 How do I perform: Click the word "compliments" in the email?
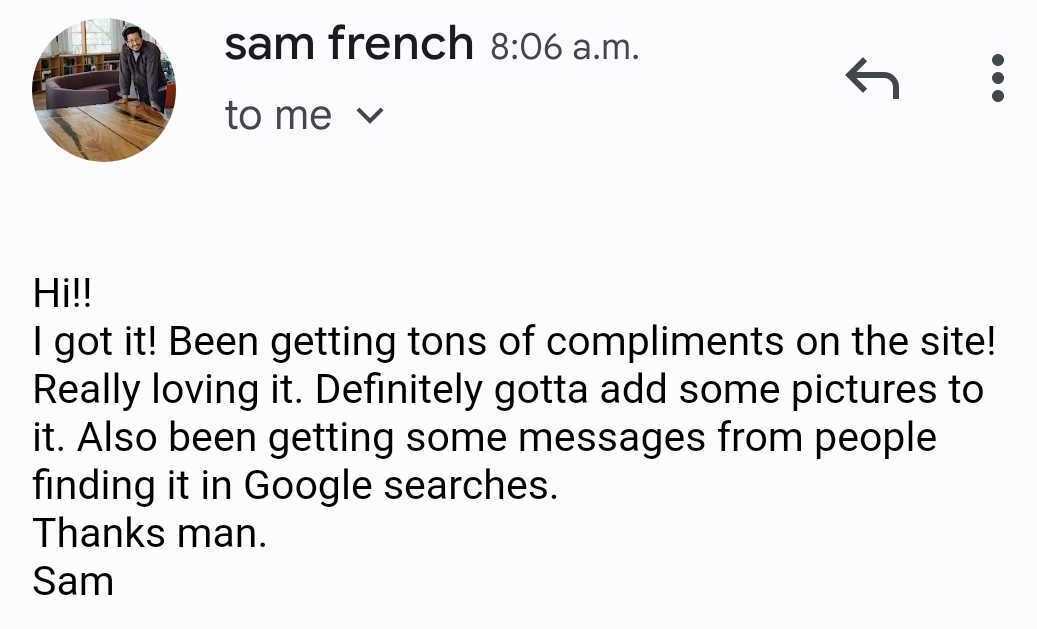pyautogui.click(x=665, y=342)
